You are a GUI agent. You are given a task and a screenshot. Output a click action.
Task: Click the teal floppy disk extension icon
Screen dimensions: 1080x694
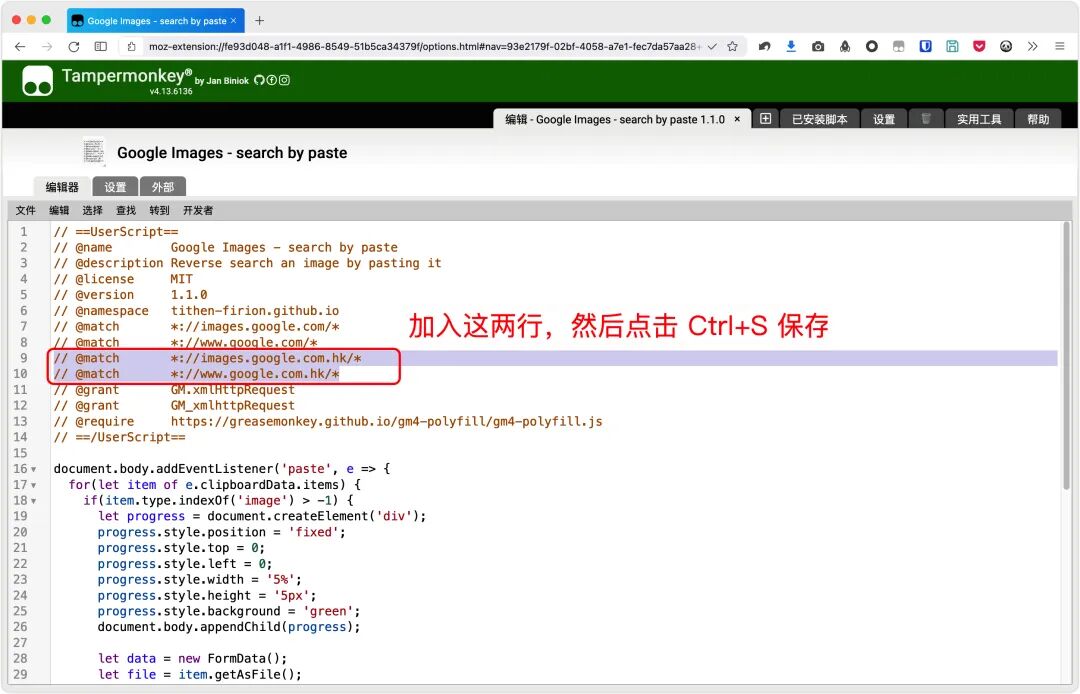952,47
